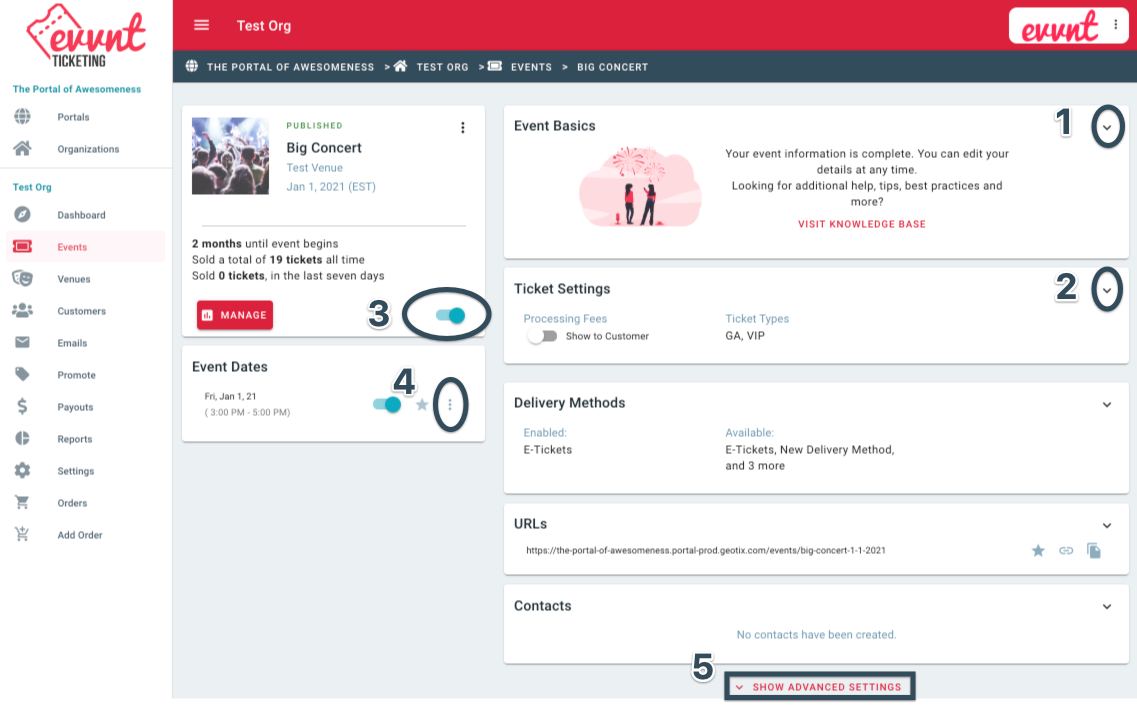The height and width of the screenshot is (712, 1137).
Task: Open Venues in the sidebar
Action: coord(74,278)
